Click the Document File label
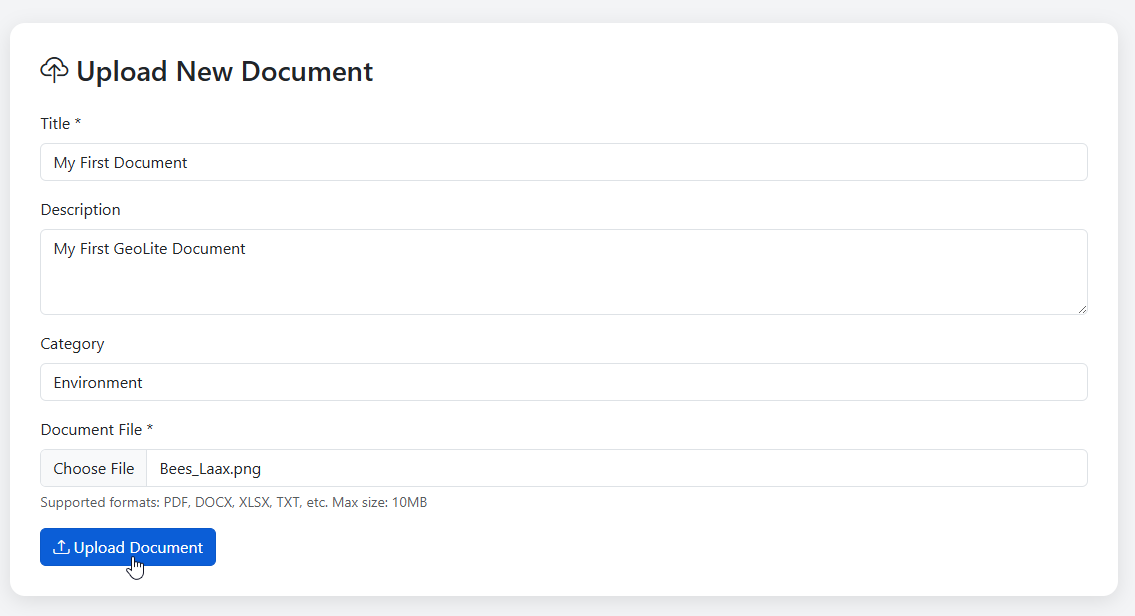Image resolution: width=1135 pixels, height=616 pixels. tap(91, 430)
